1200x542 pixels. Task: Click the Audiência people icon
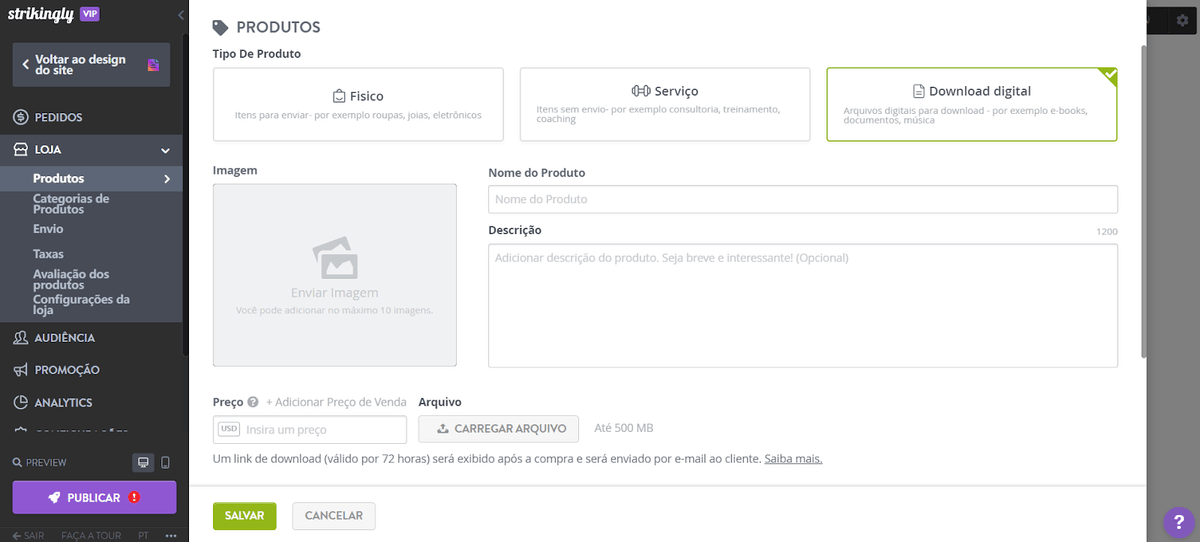click(20, 338)
